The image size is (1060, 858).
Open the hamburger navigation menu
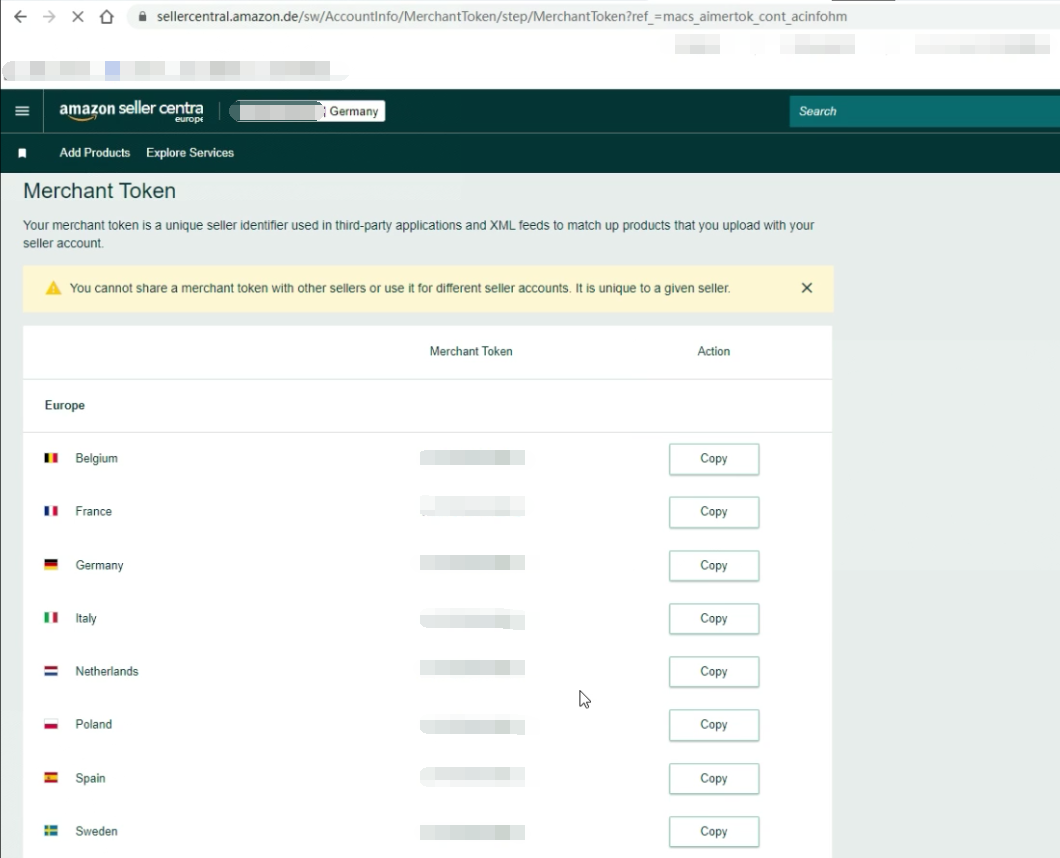22,111
